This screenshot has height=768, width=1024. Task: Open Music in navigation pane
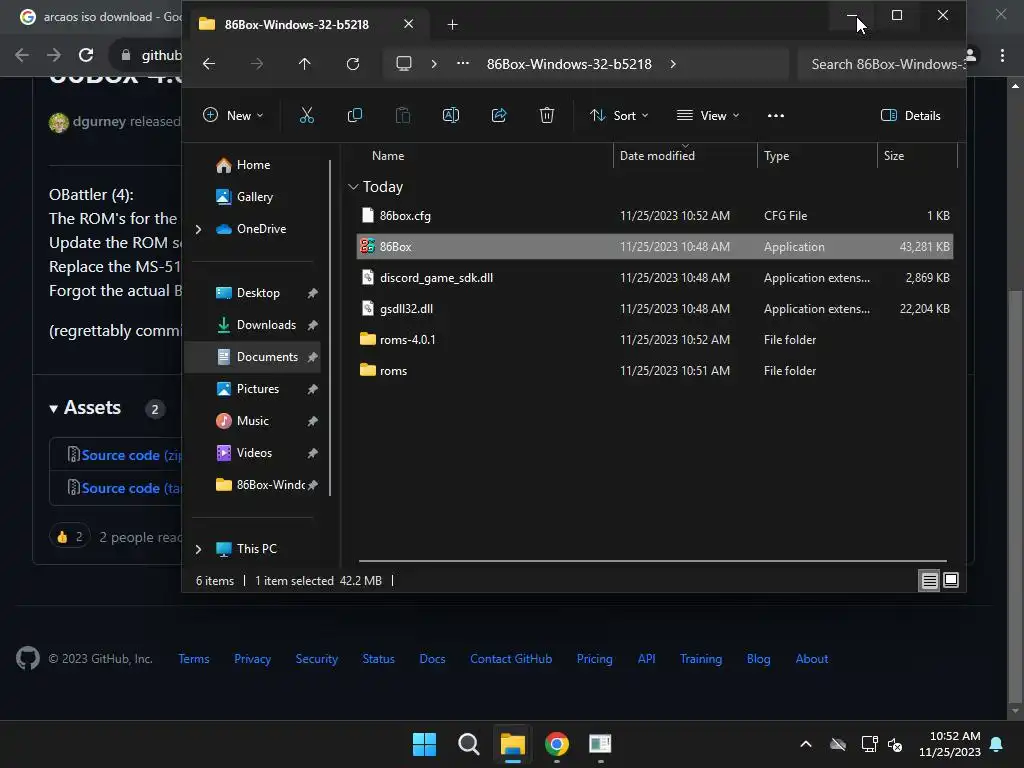[x=252, y=421]
